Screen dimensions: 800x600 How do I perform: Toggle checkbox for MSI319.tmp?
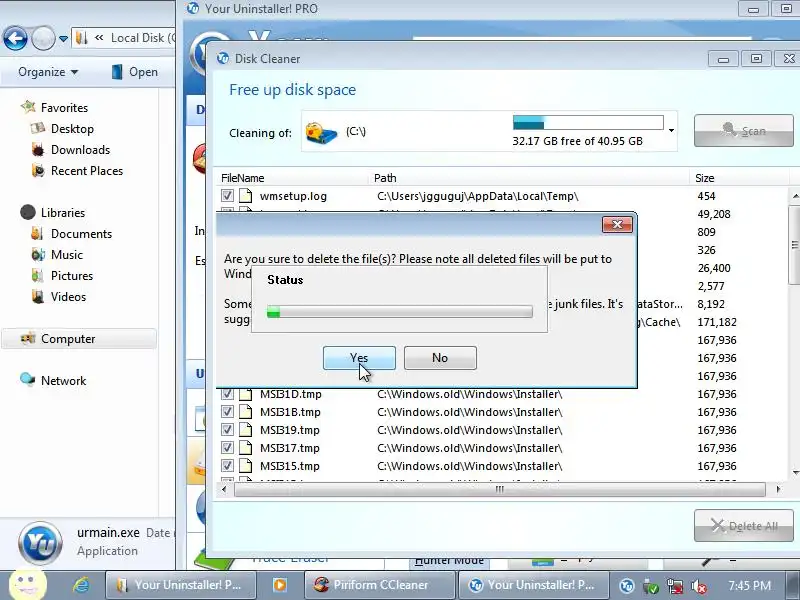tap(227, 430)
